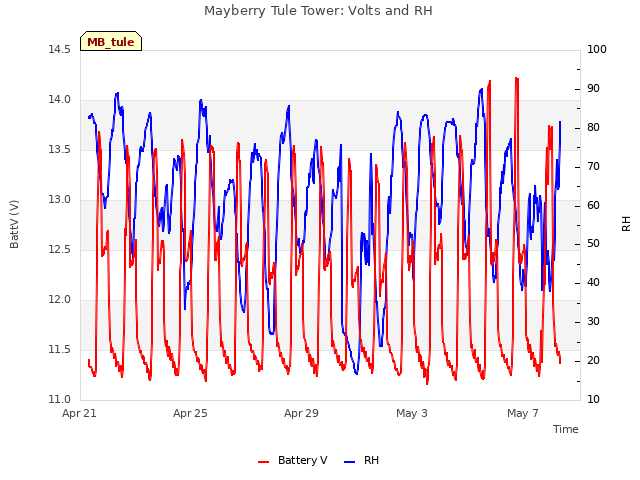This screenshot has width=640, height=480.
Task: Click the 14.5 voltage tick label
Action: pos(60,49)
